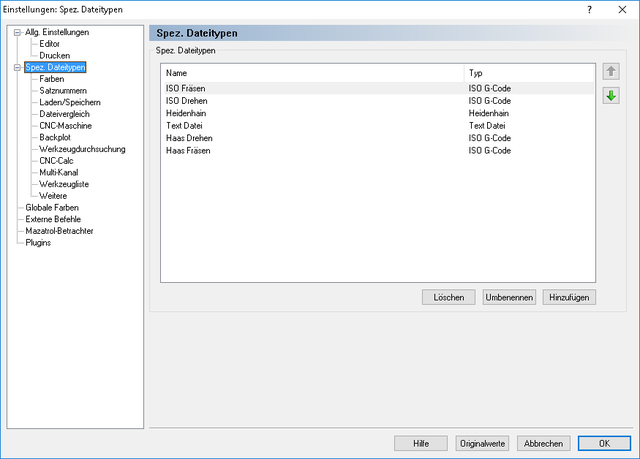Sort list by the Name column header
Image resolution: width=640 pixels, height=459 pixels.
point(312,73)
